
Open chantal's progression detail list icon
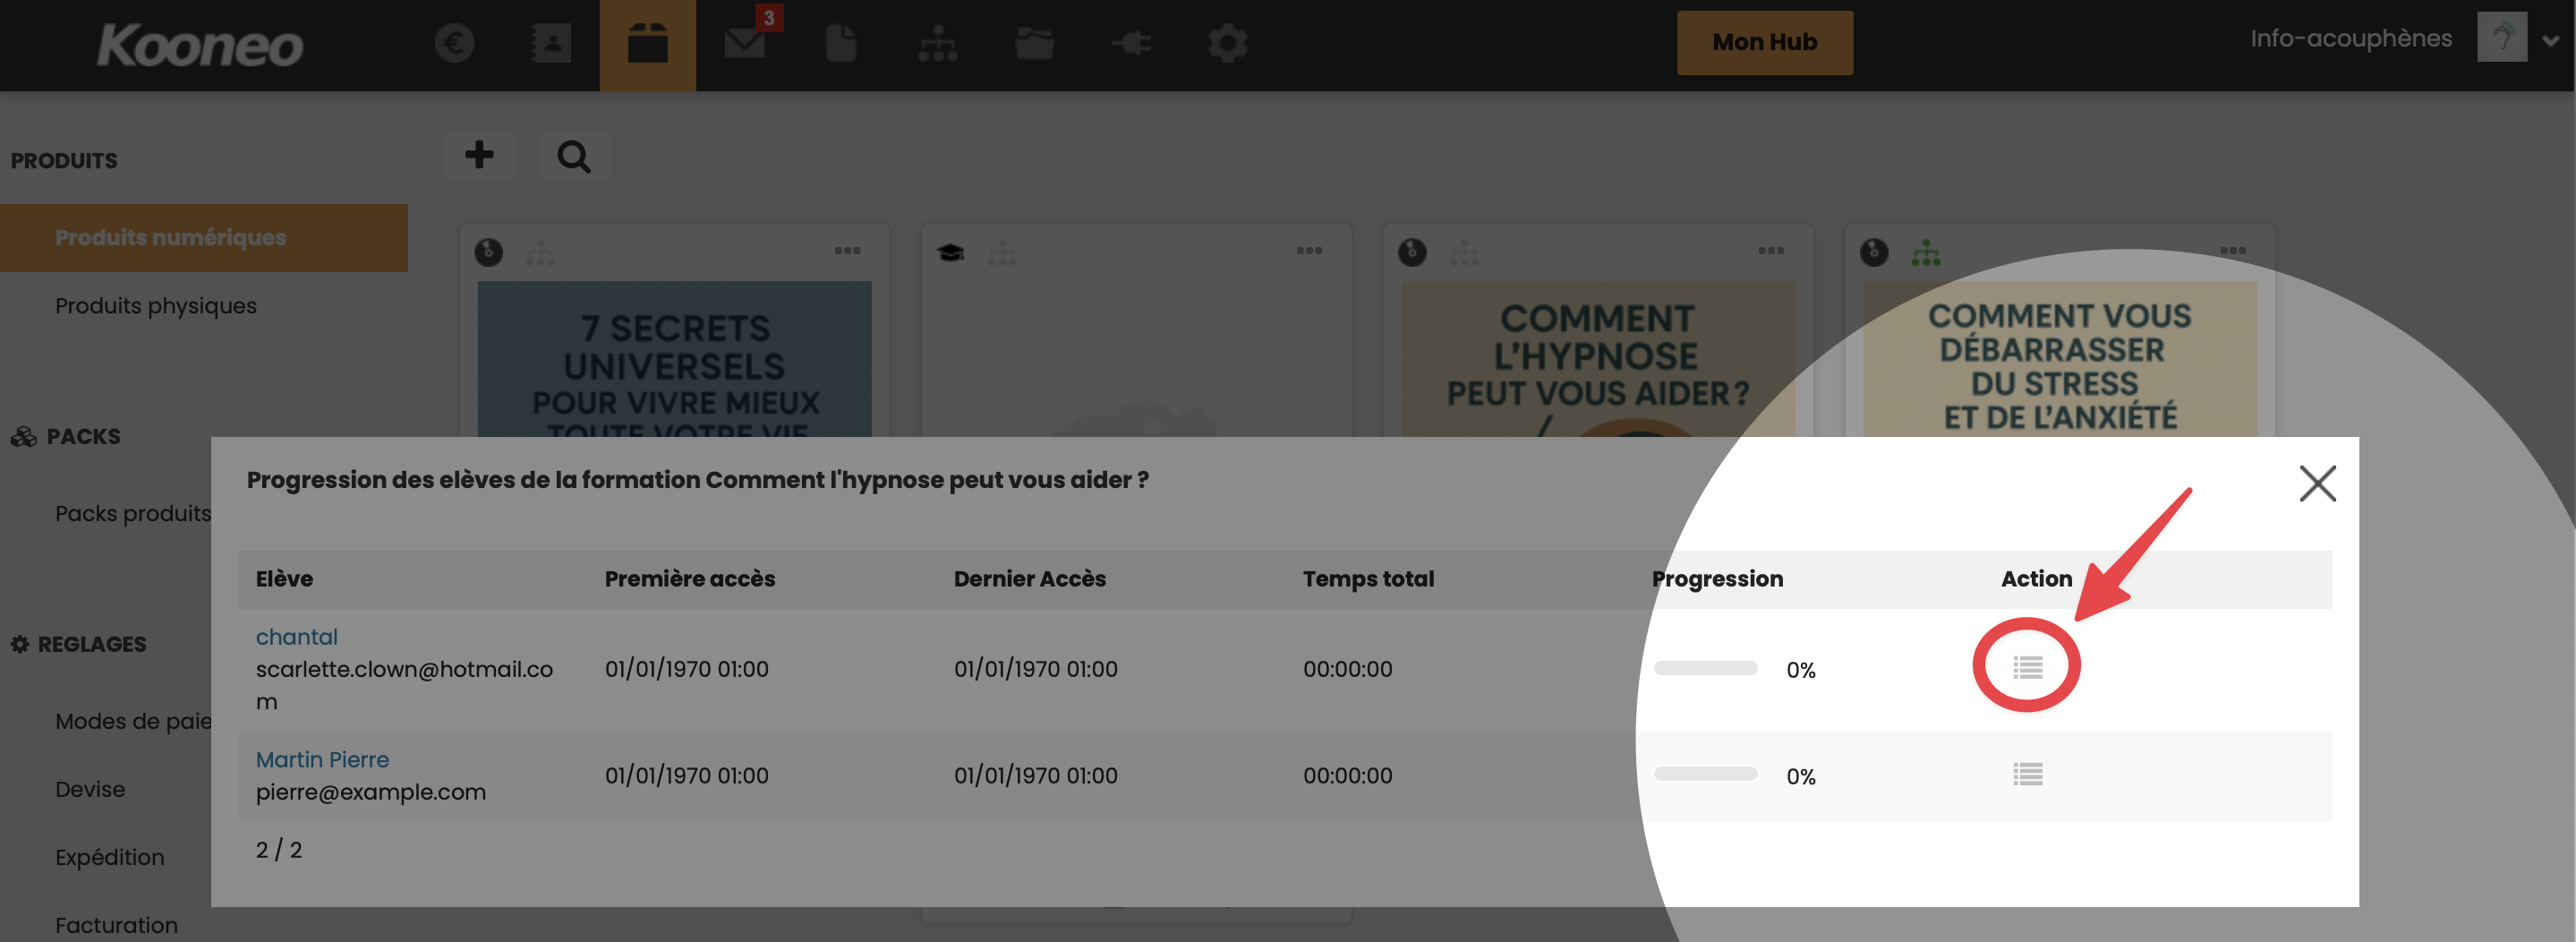click(2027, 667)
